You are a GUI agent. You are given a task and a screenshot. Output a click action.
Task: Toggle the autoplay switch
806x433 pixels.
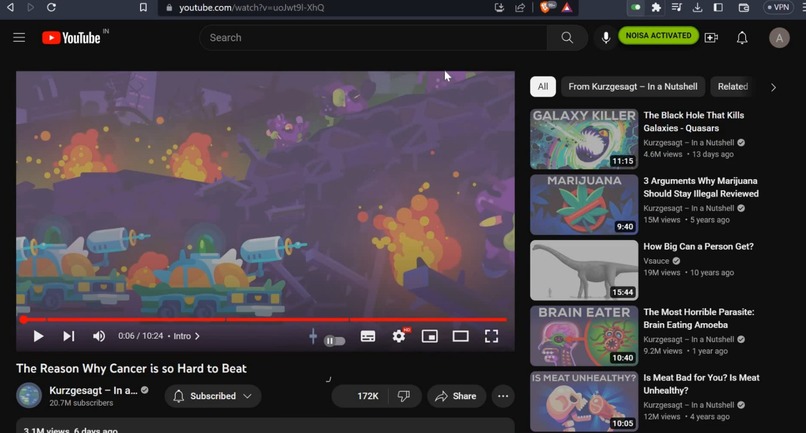tap(335, 340)
